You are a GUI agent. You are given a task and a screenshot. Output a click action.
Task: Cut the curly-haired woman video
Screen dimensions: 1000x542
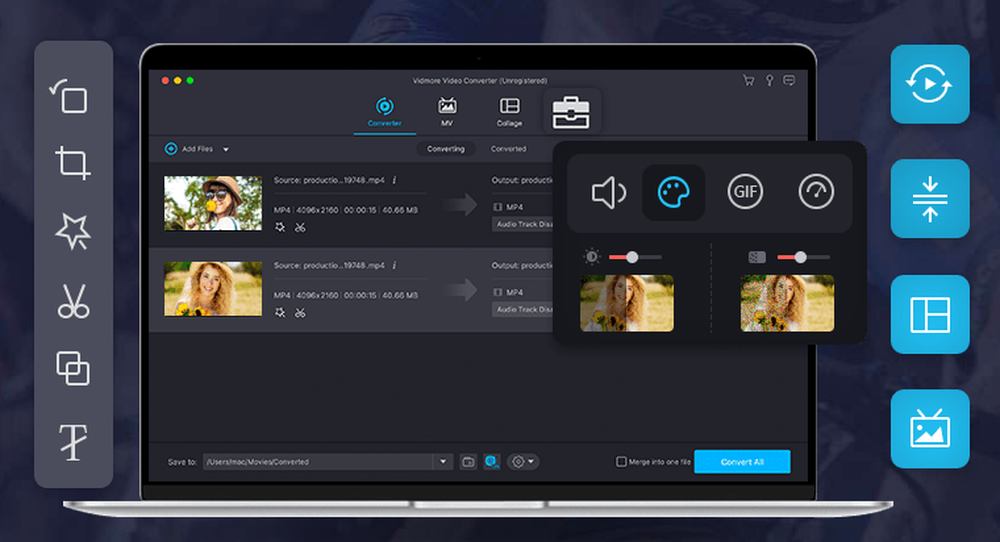pyautogui.click(x=300, y=312)
